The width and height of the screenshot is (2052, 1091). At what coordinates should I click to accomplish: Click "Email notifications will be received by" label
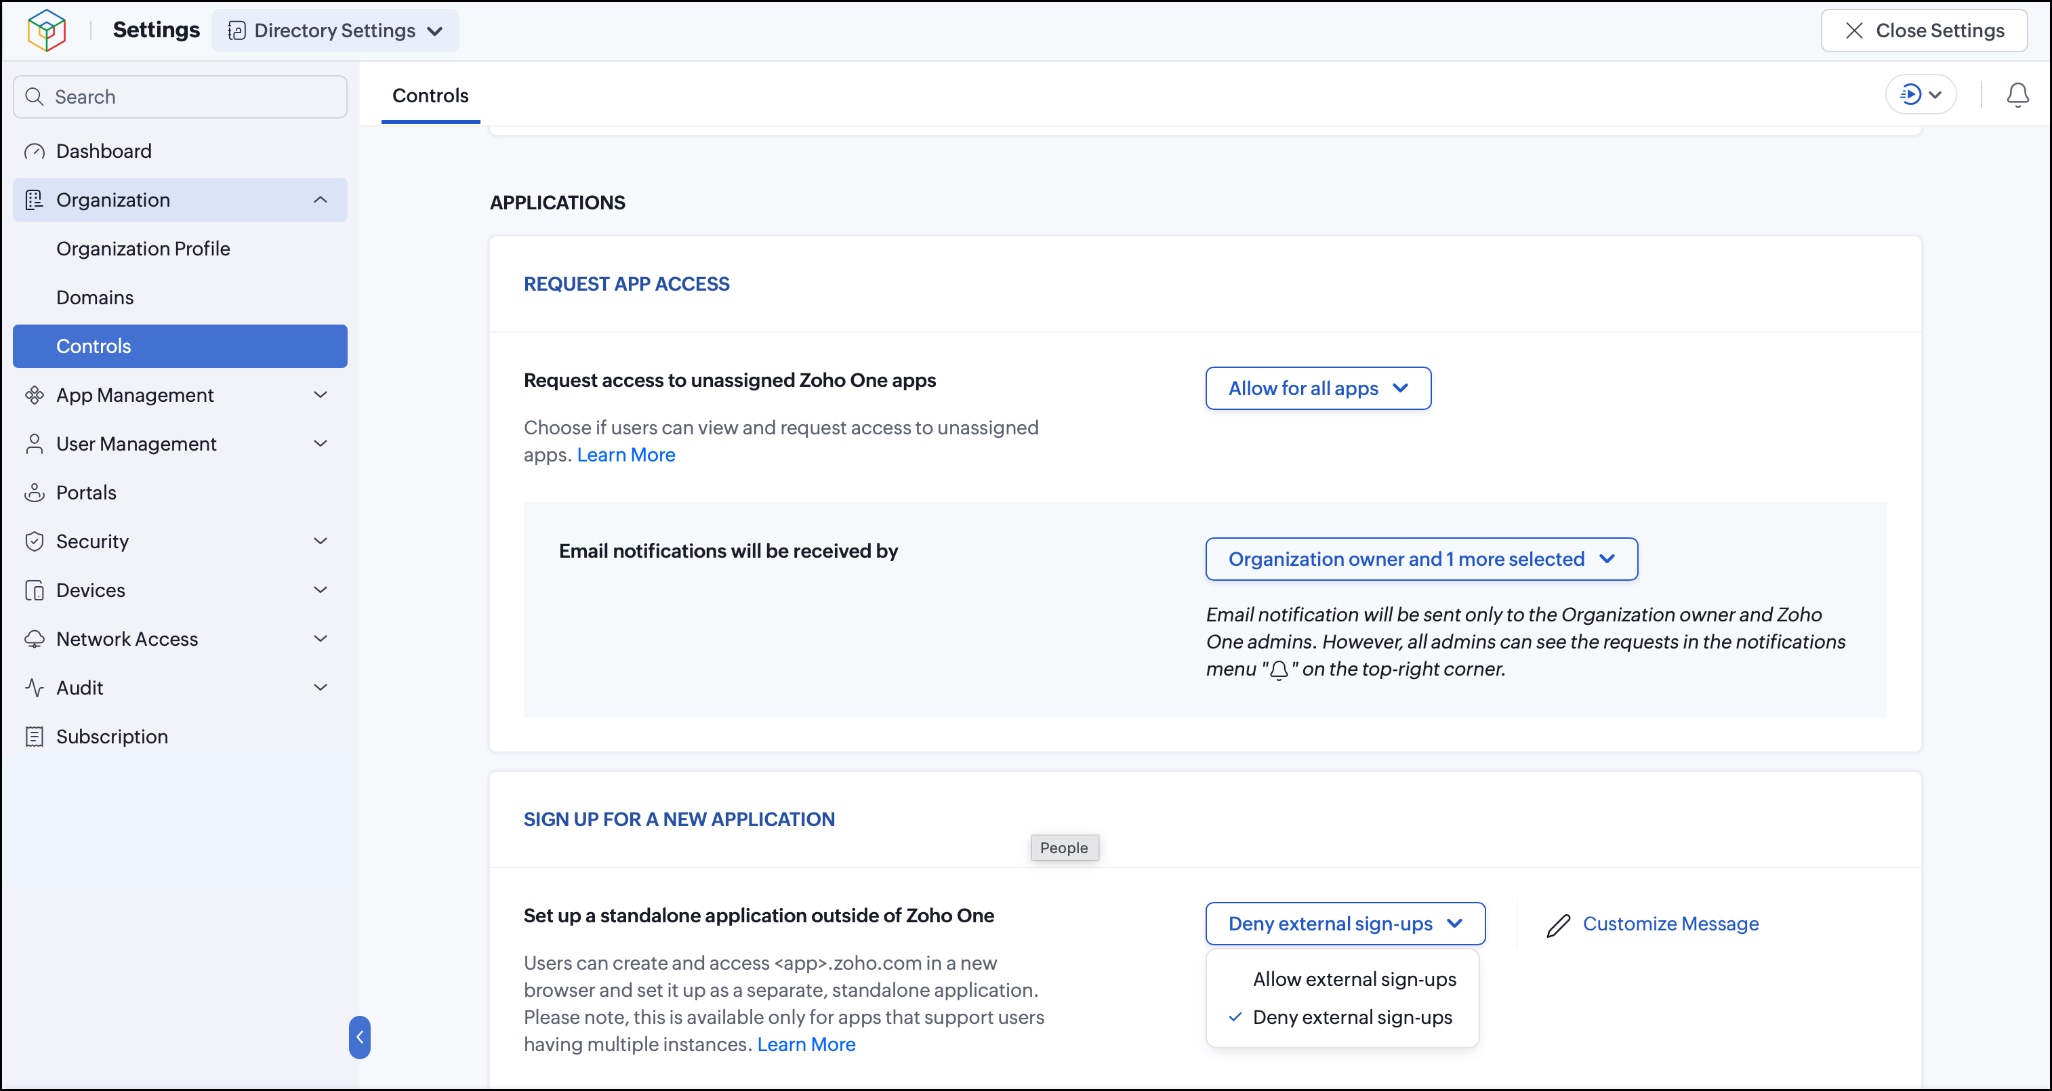(x=728, y=552)
